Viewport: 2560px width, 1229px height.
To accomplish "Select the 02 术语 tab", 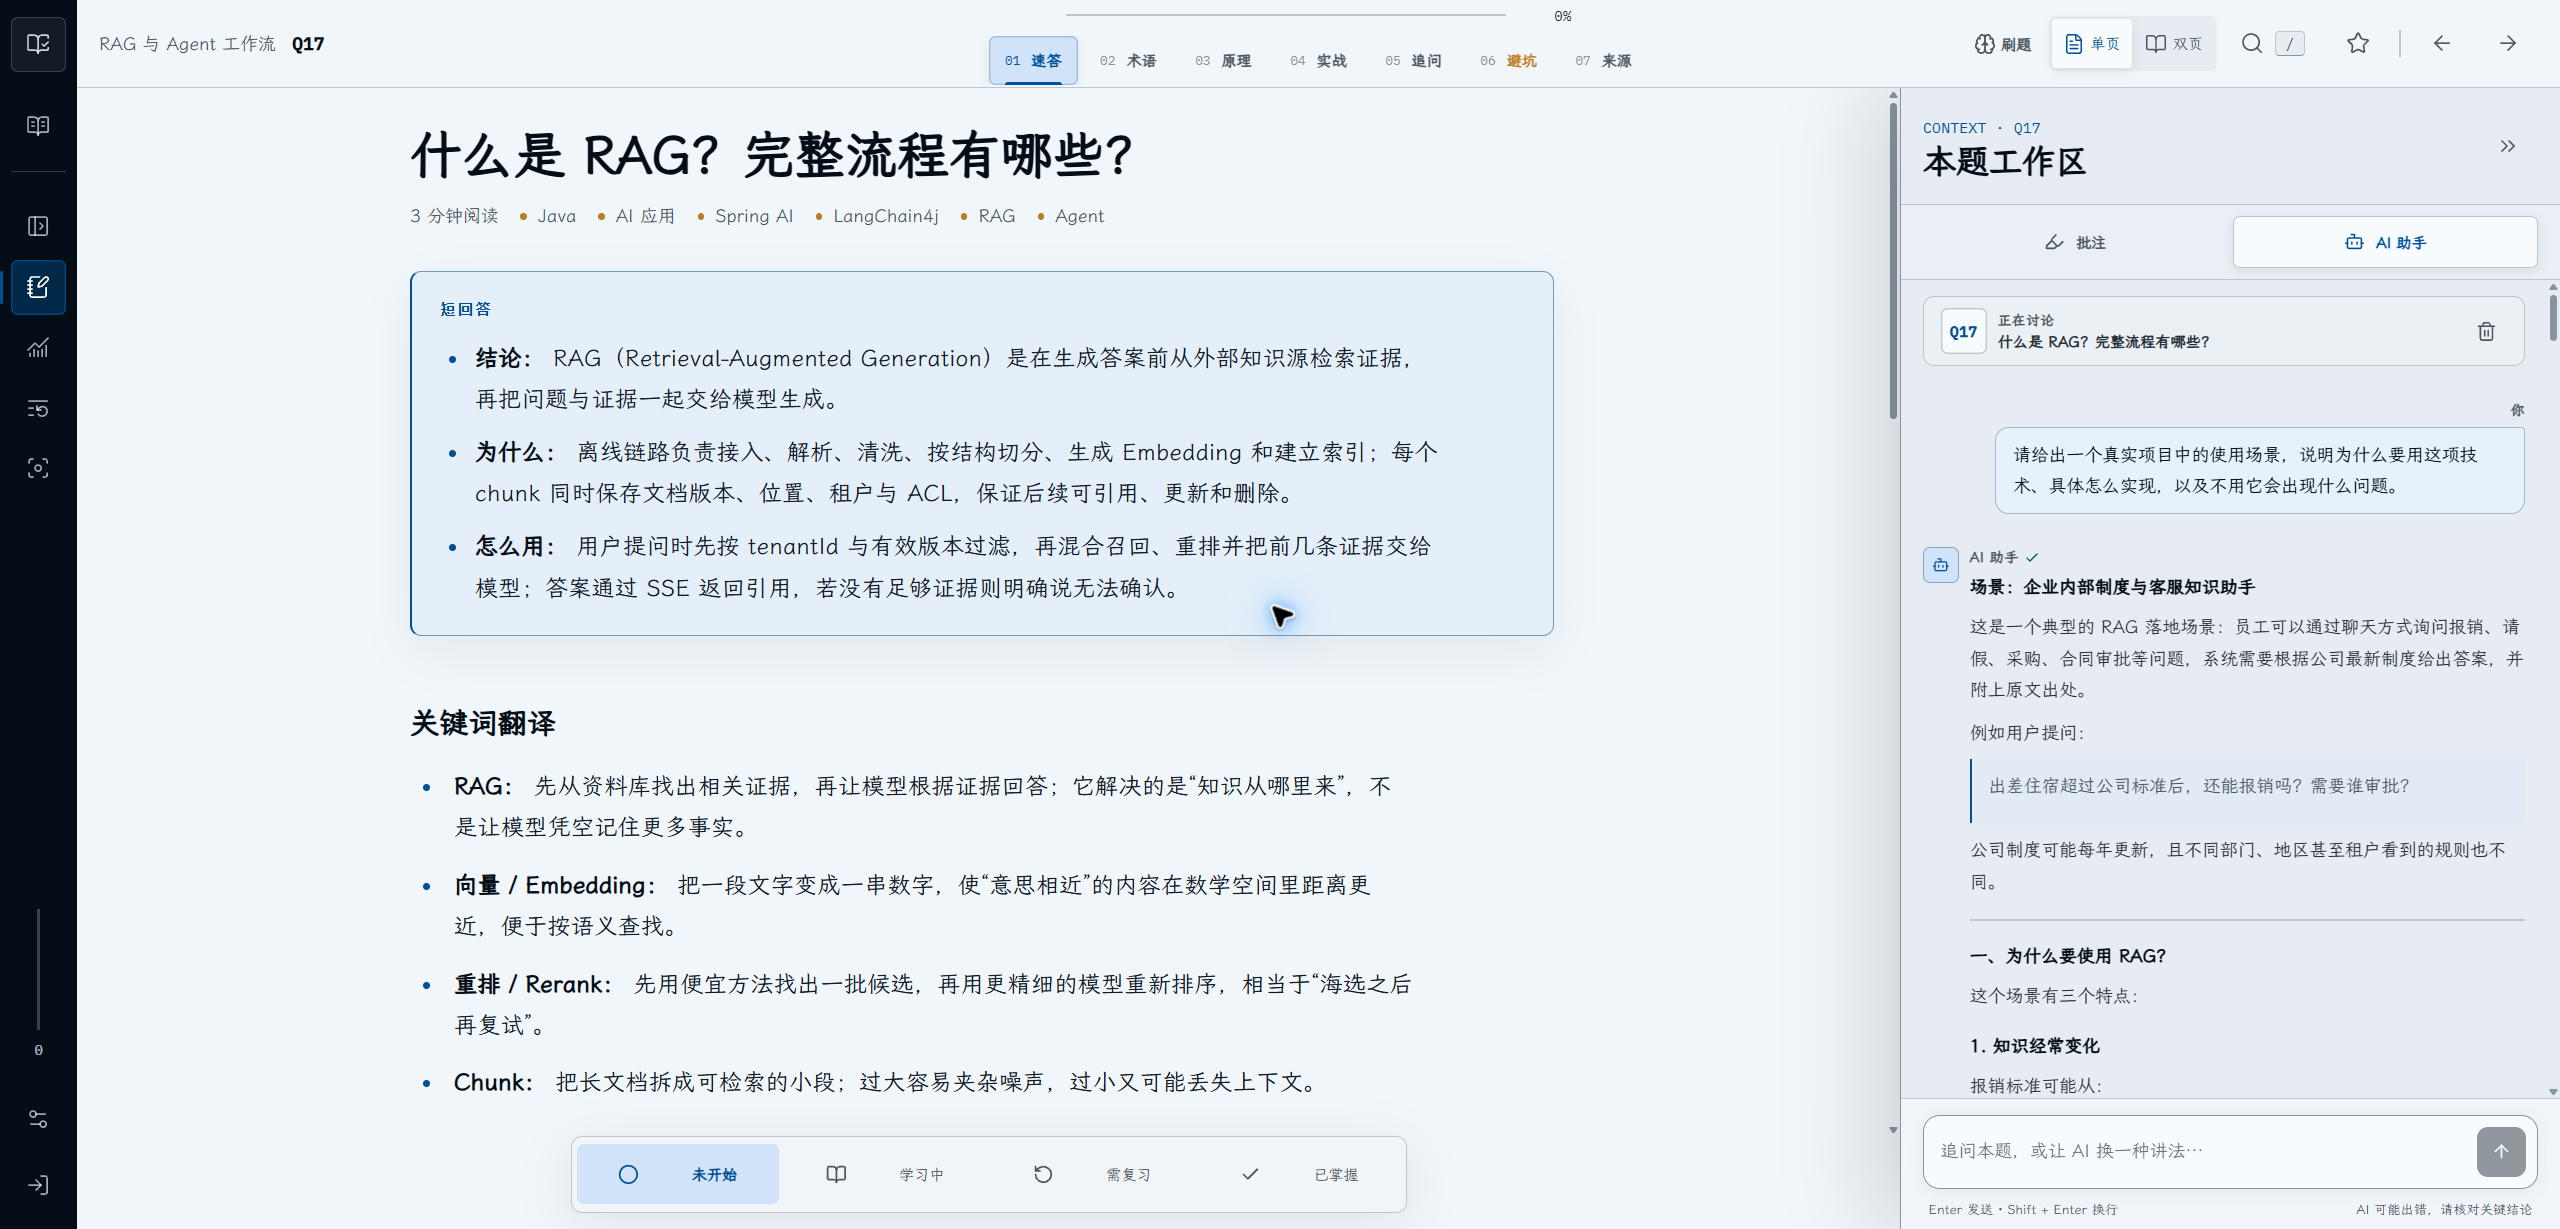I will (1128, 61).
